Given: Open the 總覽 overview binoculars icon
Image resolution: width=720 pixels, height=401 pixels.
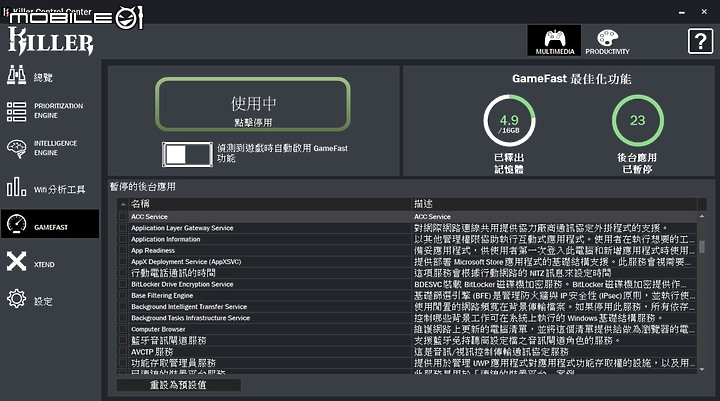Looking at the screenshot, I should (17, 75).
